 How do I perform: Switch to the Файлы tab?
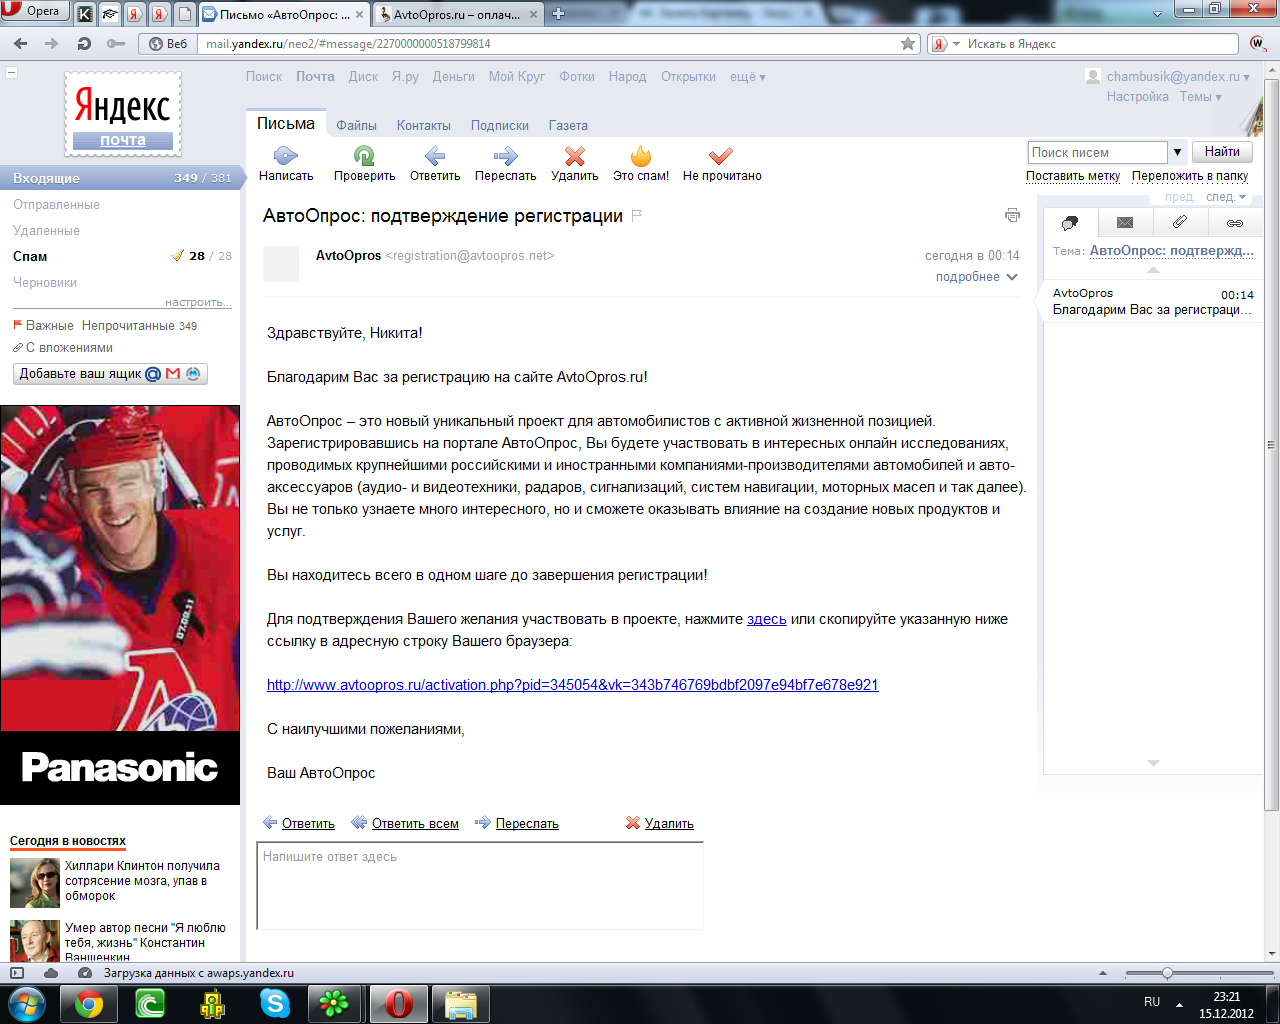click(356, 126)
